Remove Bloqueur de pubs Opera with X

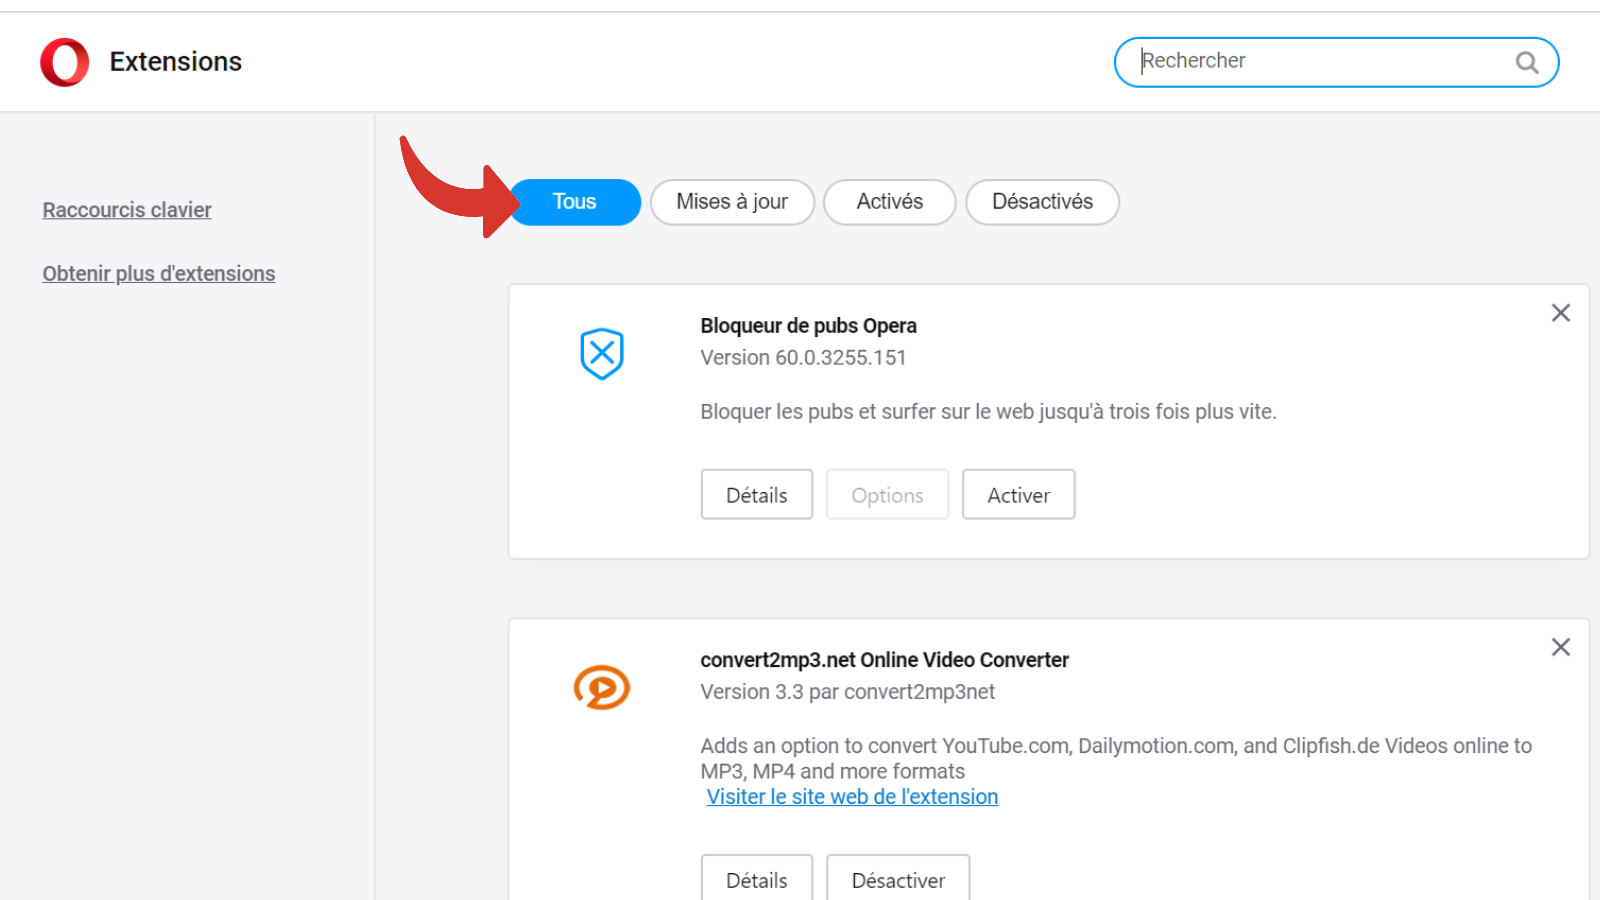point(1561,313)
